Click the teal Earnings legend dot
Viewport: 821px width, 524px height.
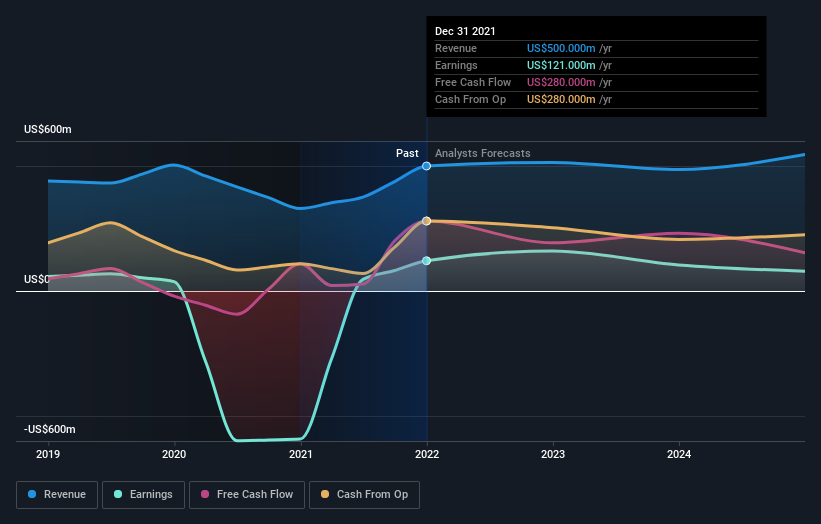point(118,494)
